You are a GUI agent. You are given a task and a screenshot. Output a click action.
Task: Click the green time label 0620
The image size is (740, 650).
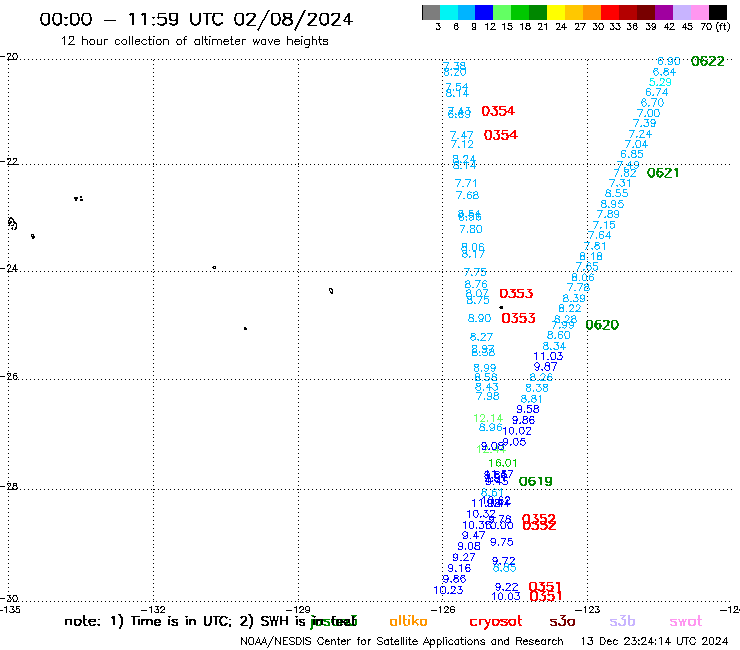(x=602, y=325)
